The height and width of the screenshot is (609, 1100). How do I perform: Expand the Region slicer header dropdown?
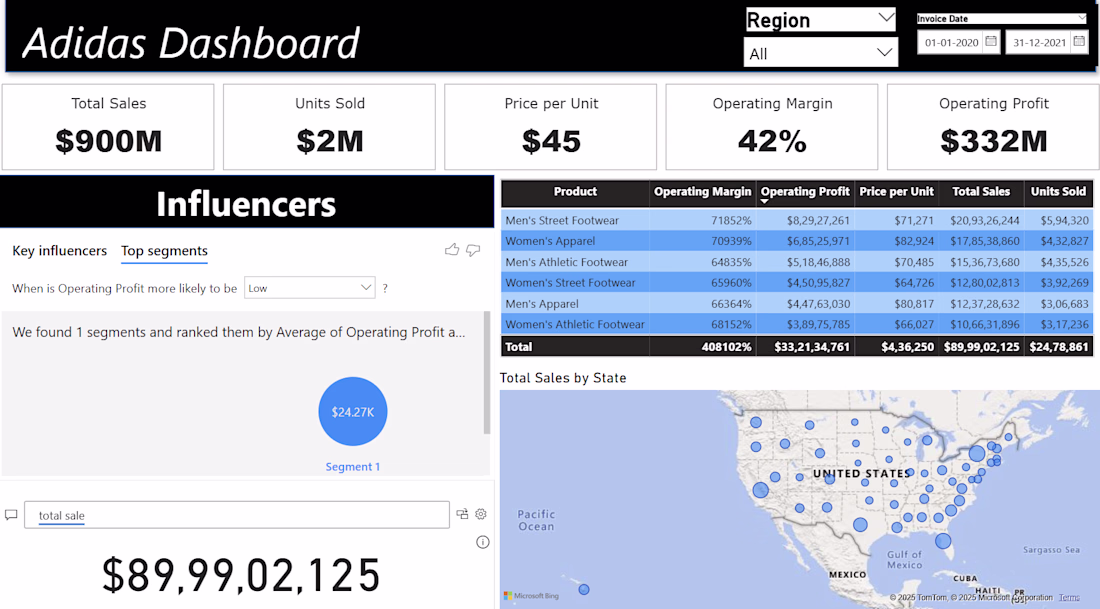[886, 18]
